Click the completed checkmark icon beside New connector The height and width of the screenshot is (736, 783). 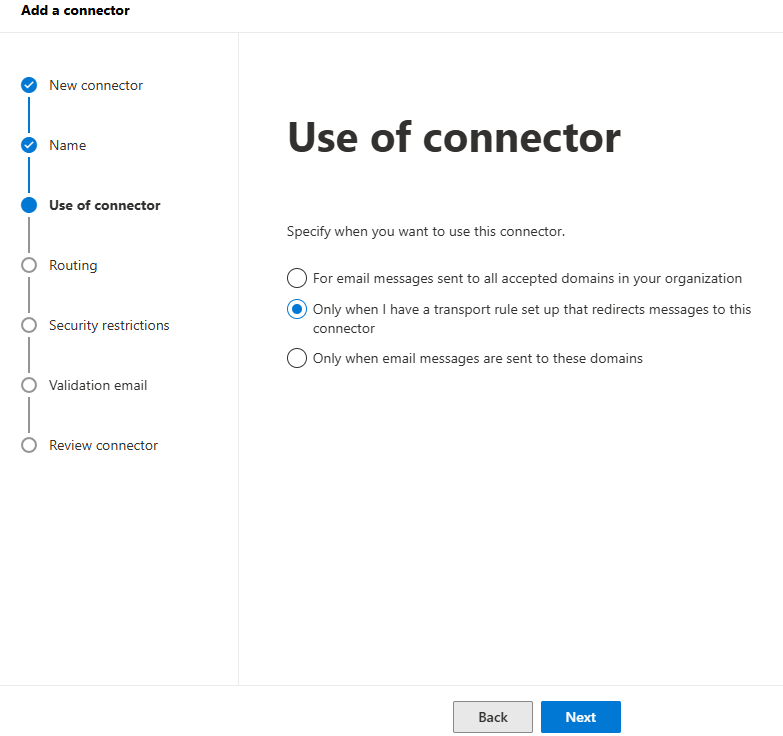click(29, 85)
